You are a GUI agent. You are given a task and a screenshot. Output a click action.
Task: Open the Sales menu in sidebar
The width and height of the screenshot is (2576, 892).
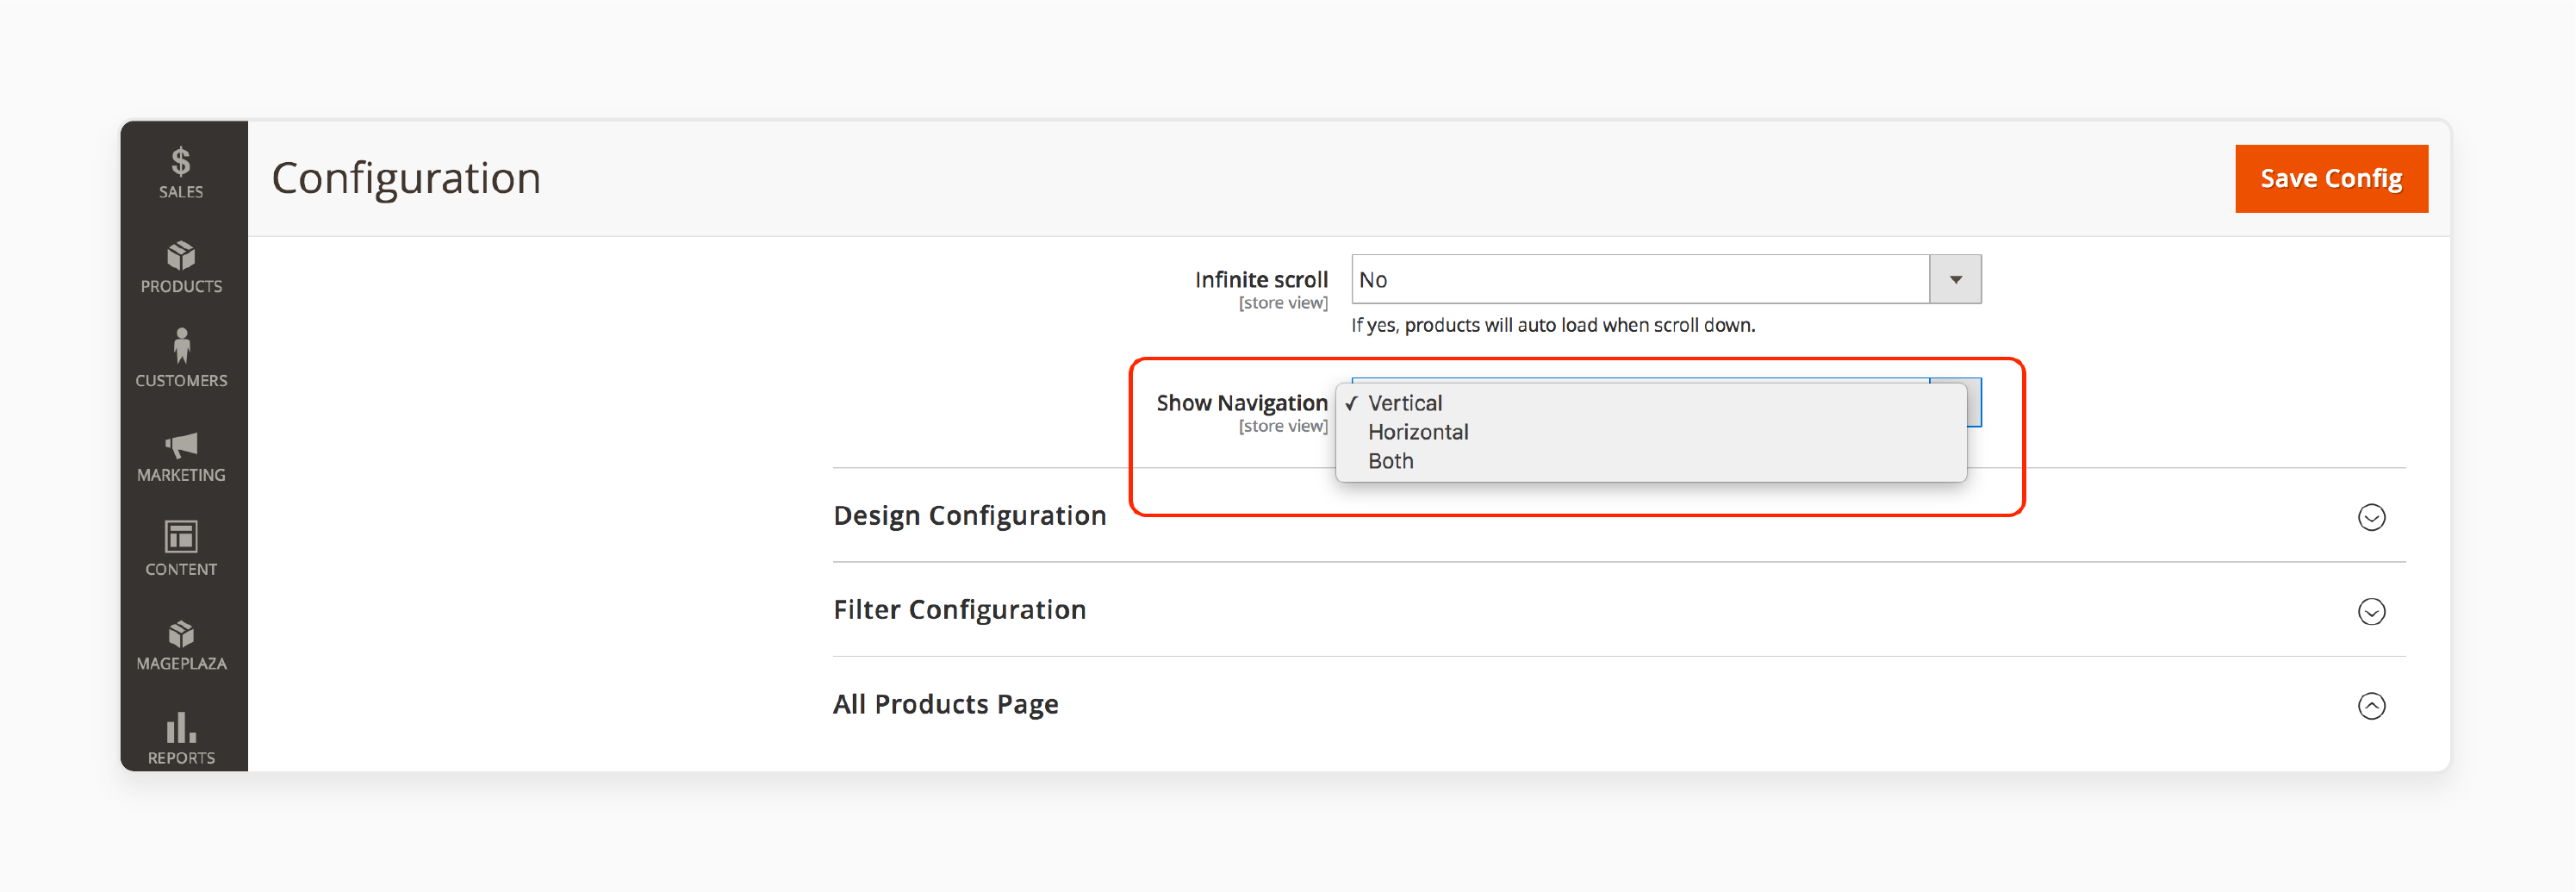pyautogui.click(x=181, y=173)
